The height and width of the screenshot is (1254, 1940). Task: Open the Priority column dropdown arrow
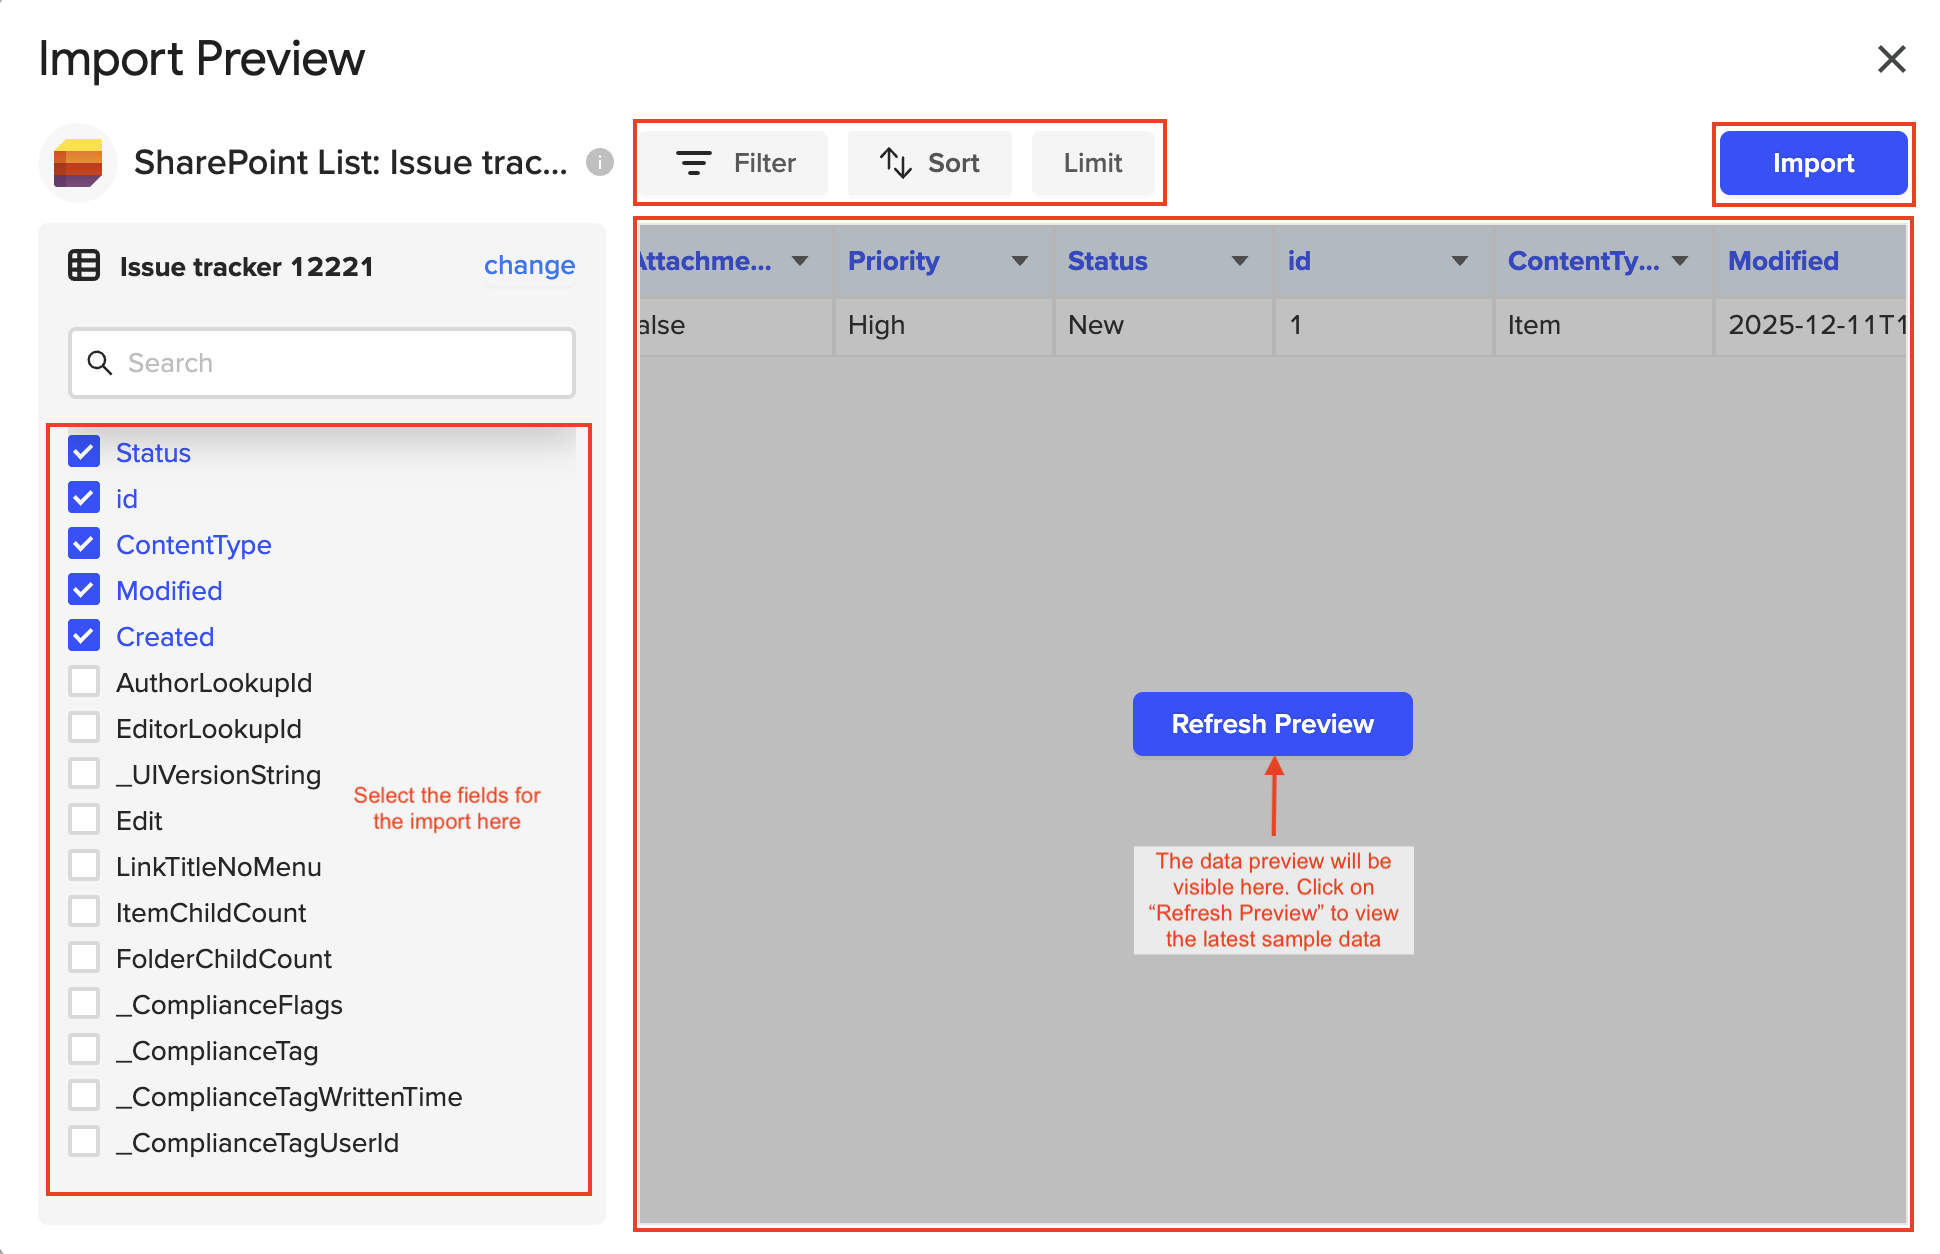click(1019, 261)
